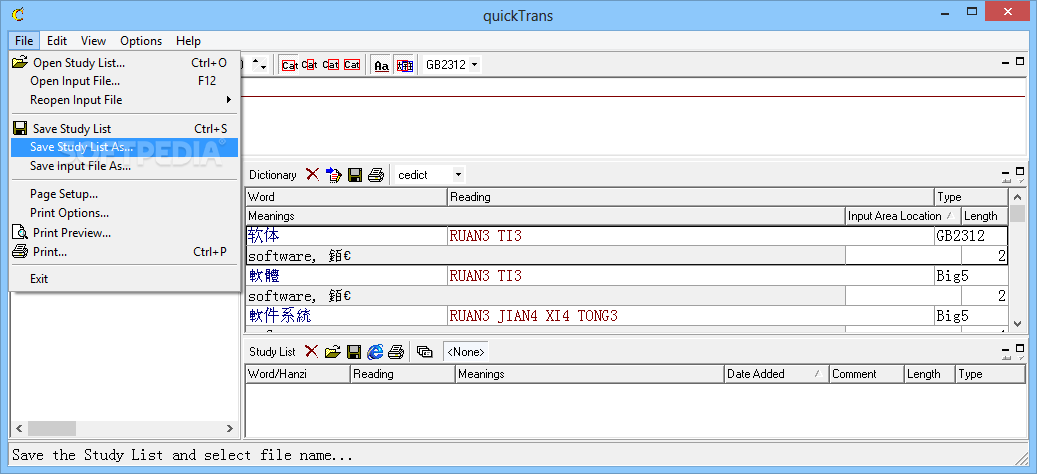1037x474 pixels.
Task: Click the Study List printer icon
Action: point(396,352)
